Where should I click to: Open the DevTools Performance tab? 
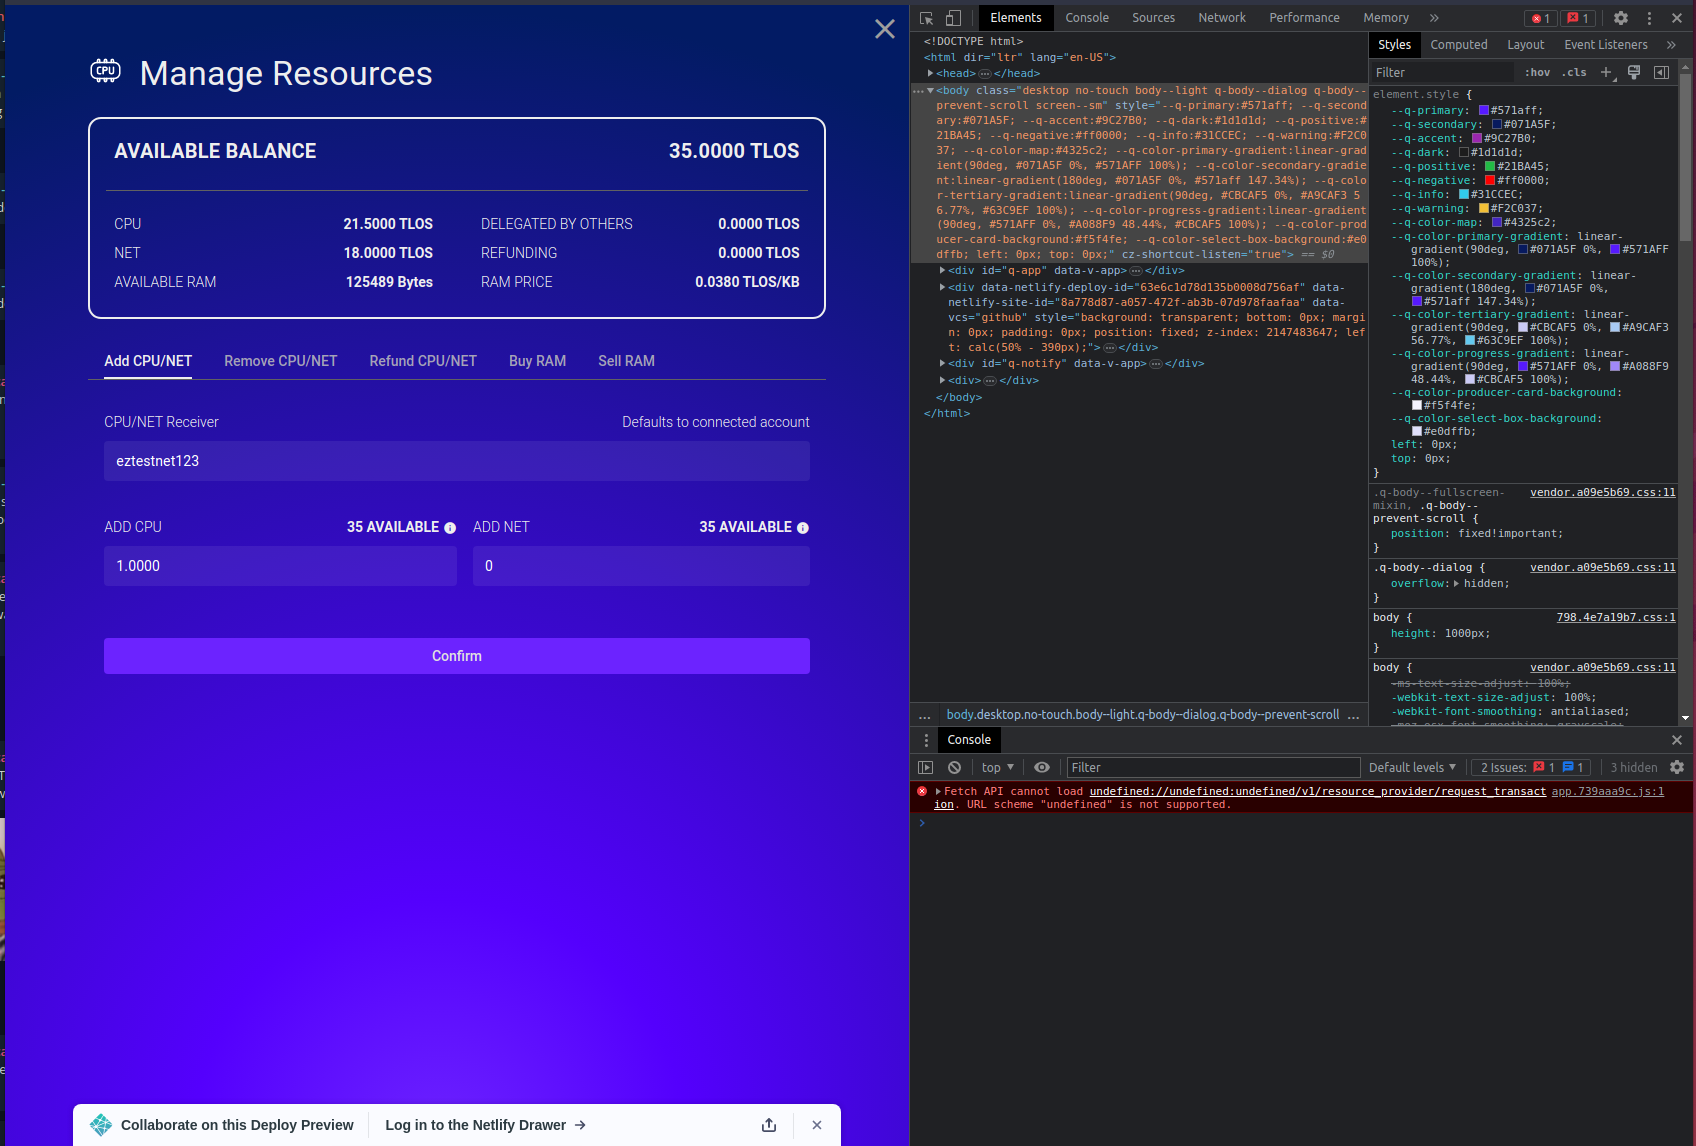(x=1304, y=18)
